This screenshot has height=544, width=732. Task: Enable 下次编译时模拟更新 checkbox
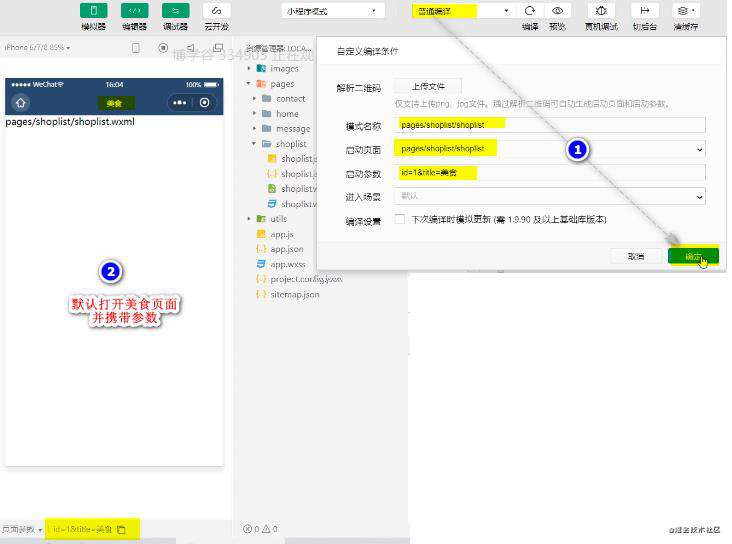[400, 219]
